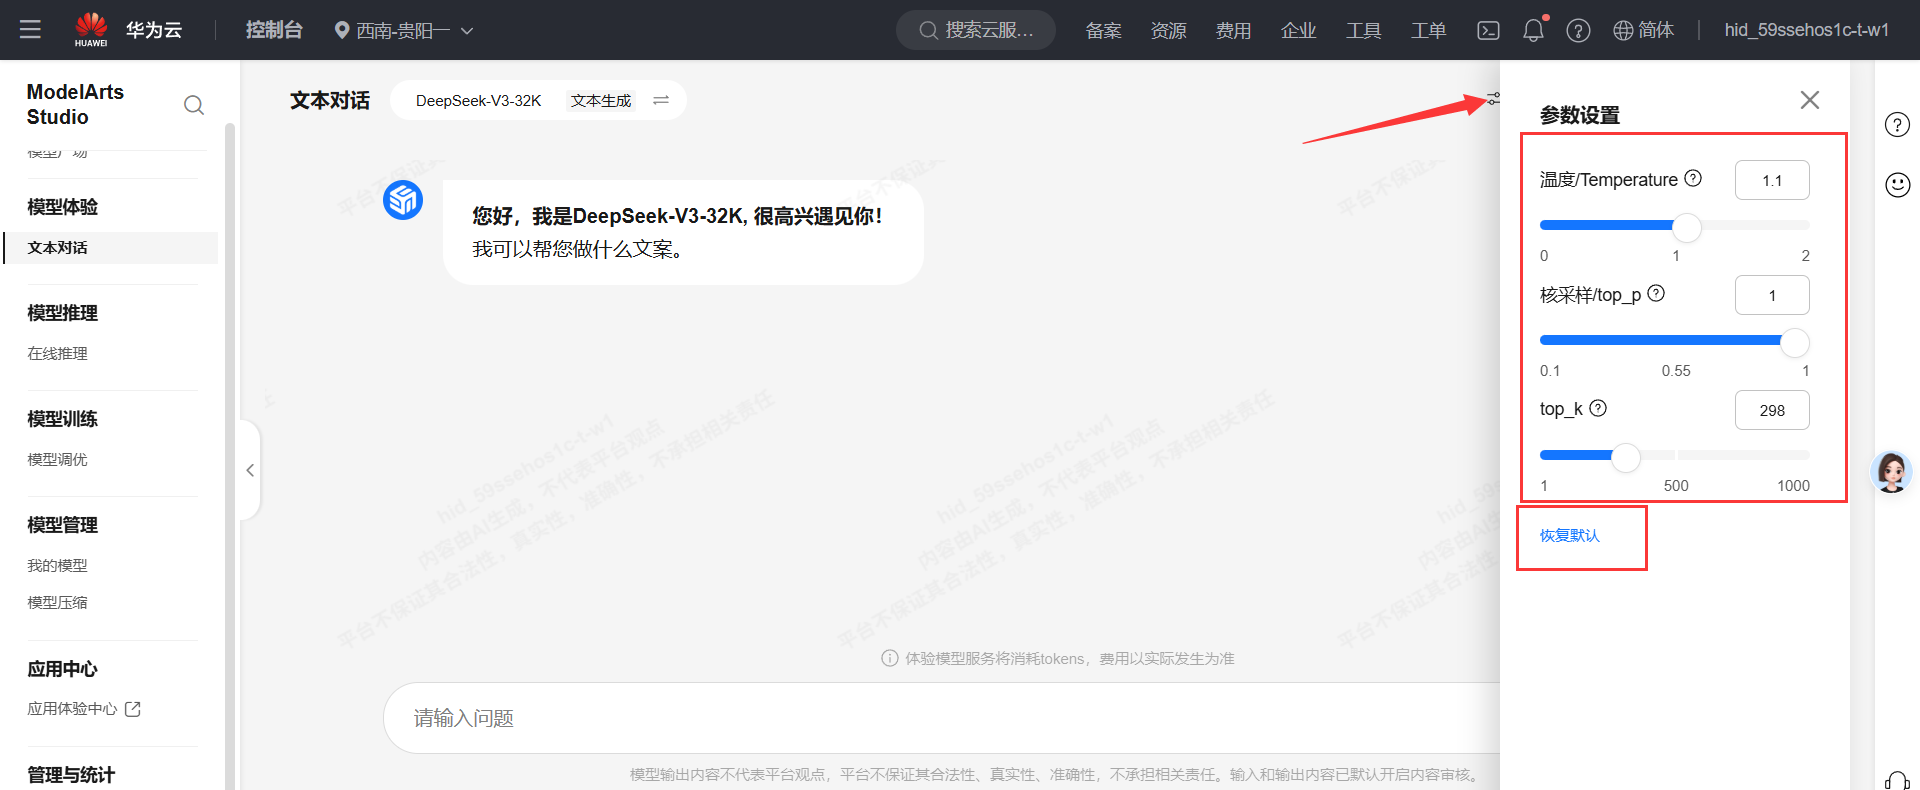The width and height of the screenshot is (1920, 790).
Task: Open the 工单 menu
Action: (x=1428, y=31)
